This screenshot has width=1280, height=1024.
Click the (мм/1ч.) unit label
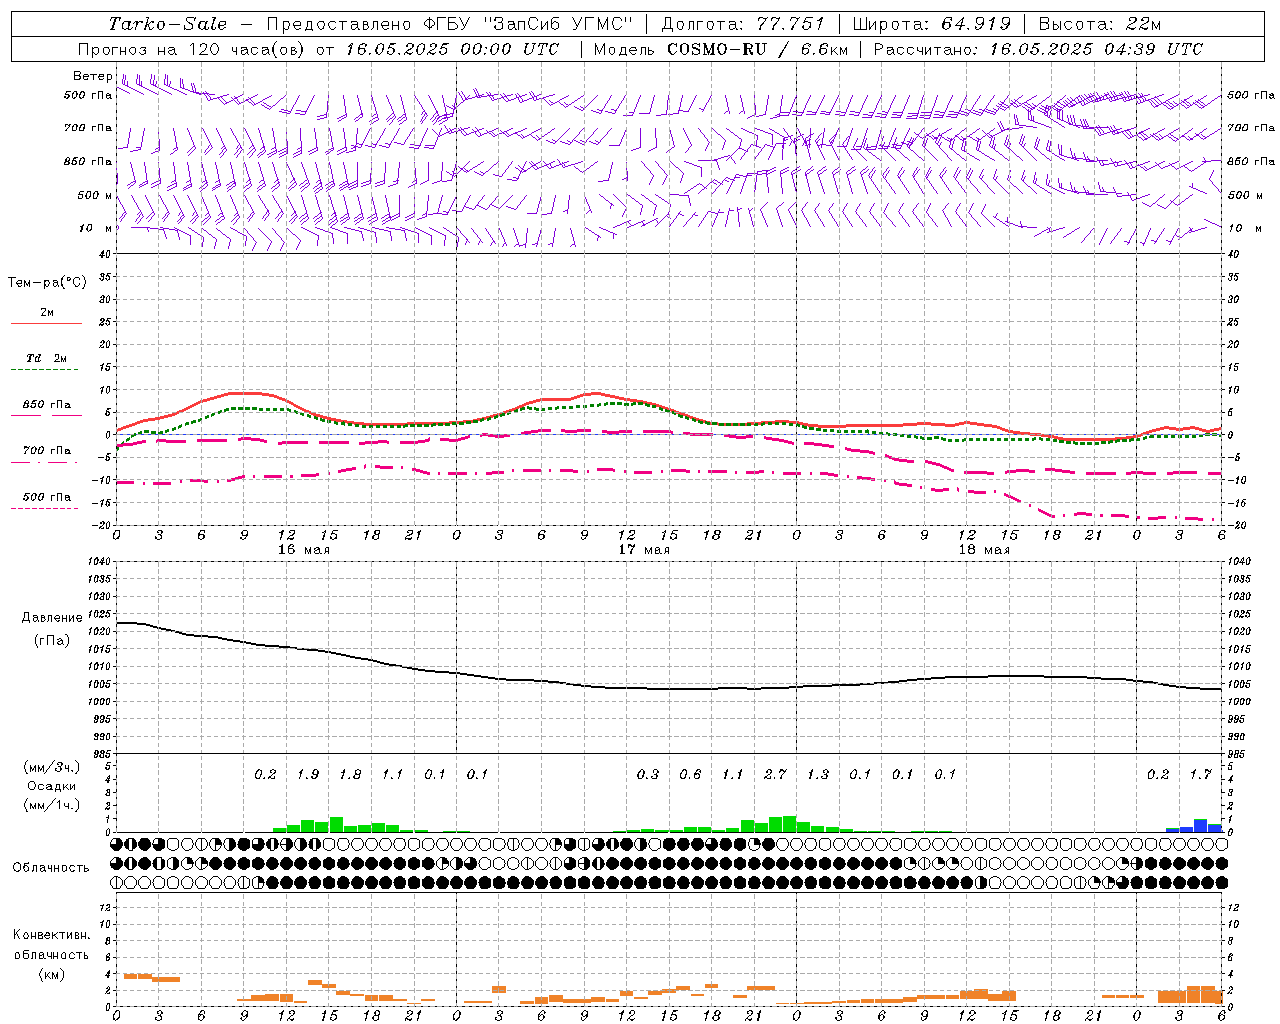pos(51,805)
